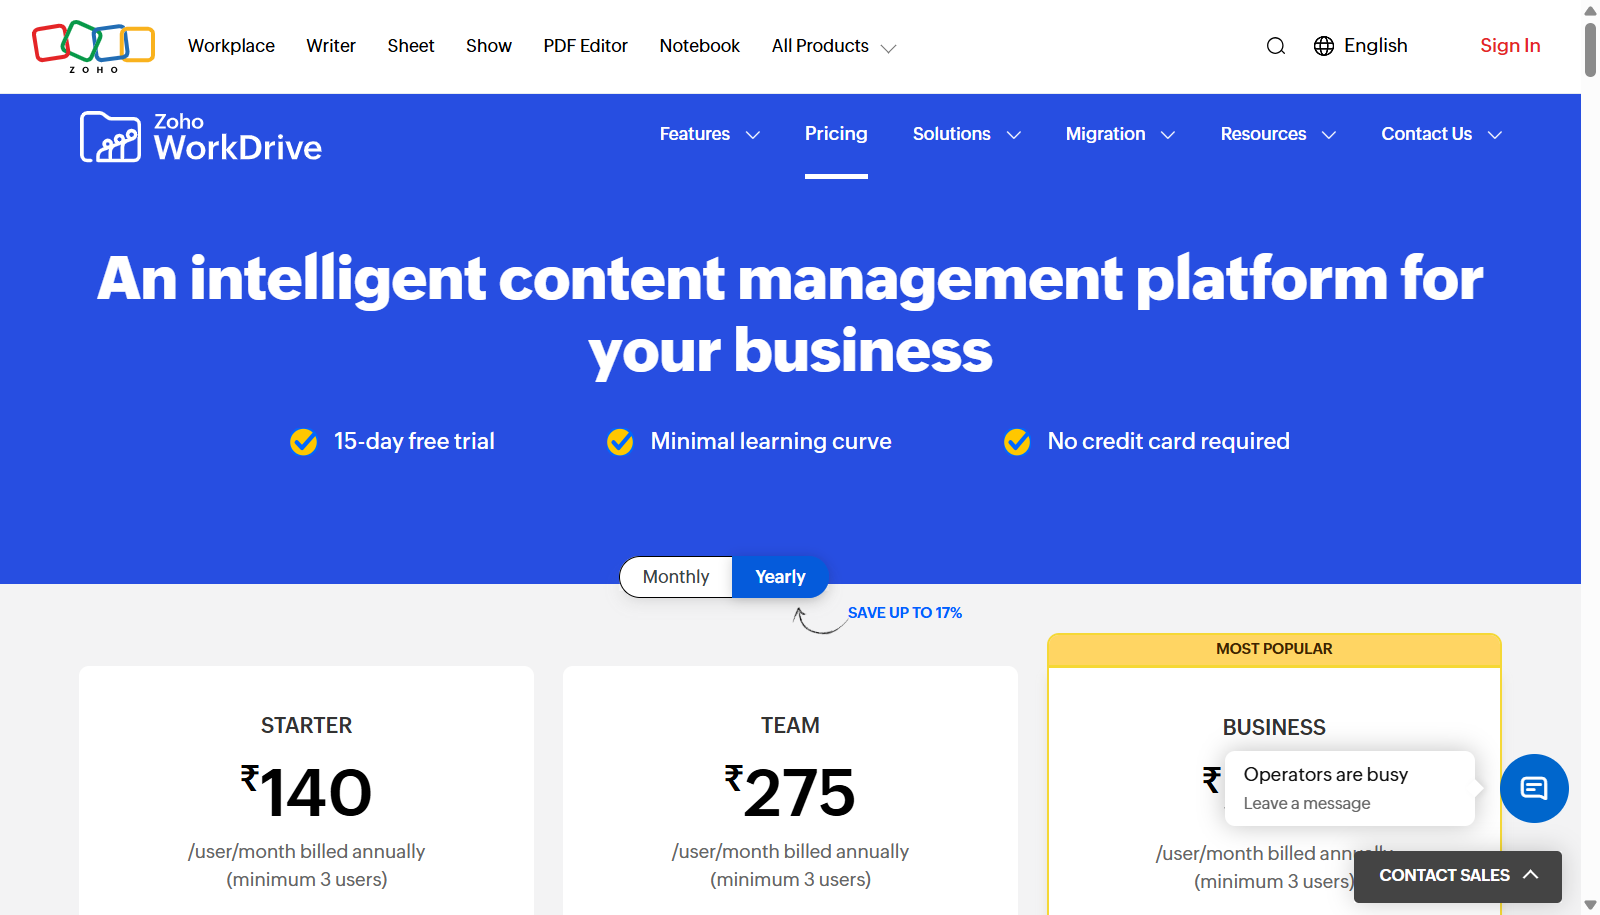Expand the Resources menu chevron

coord(1329,135)
